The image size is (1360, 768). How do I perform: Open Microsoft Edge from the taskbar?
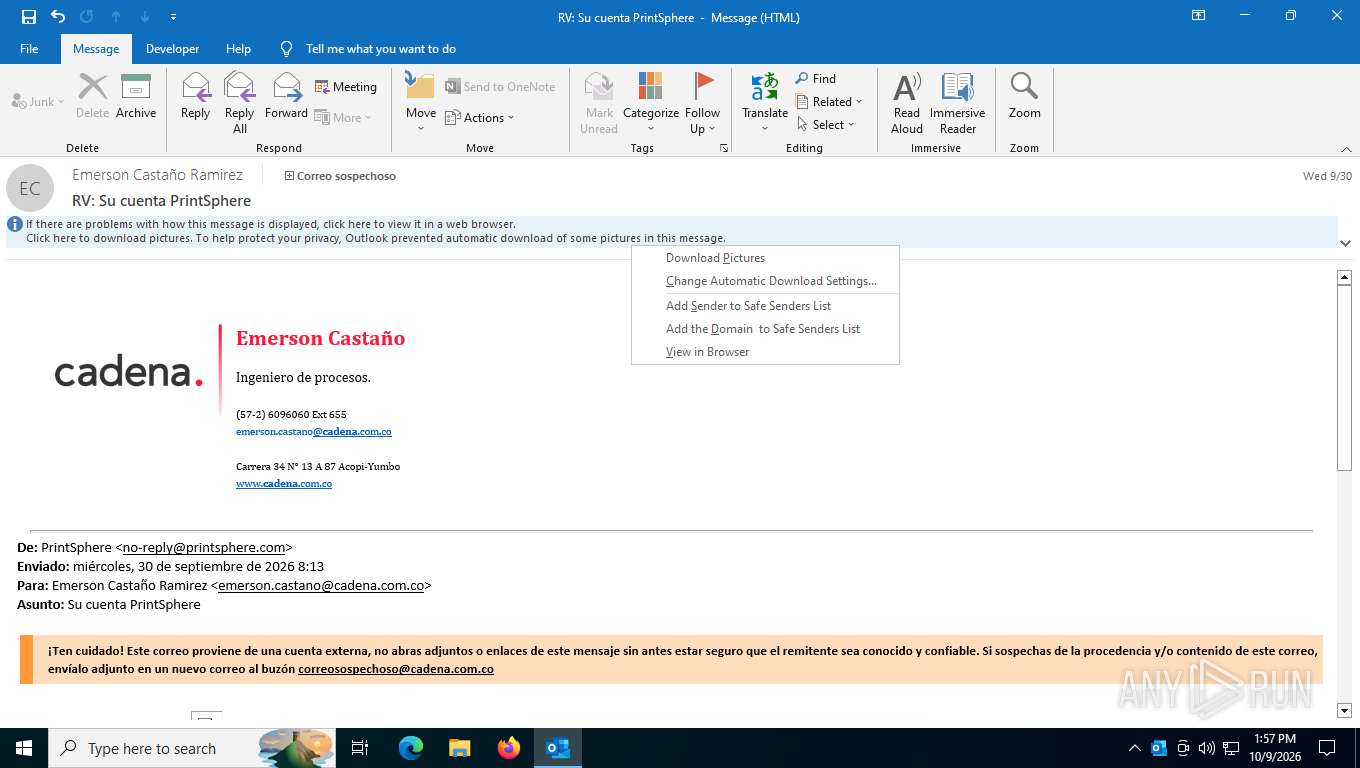(x=411, y=748)
